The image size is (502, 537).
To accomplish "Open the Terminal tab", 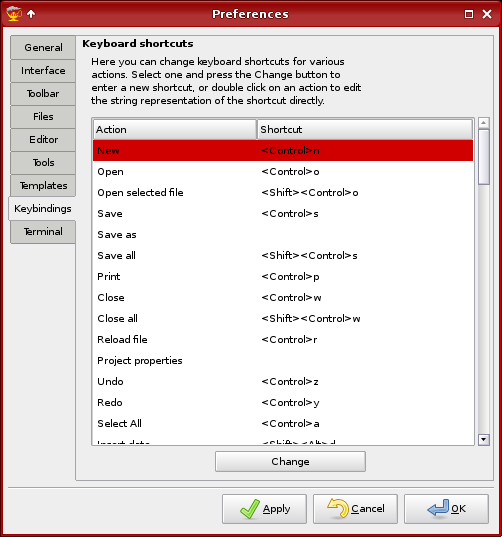I will tap(43, 232).
